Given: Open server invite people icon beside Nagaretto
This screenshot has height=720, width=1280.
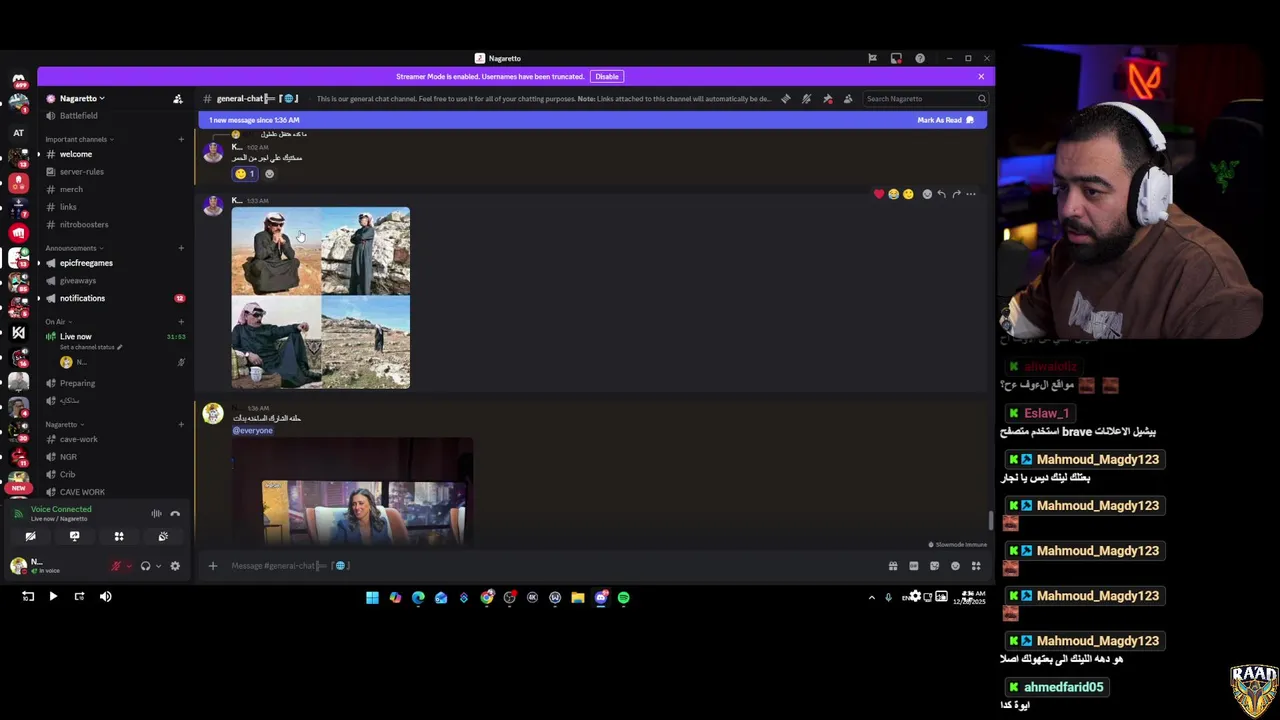Looking at the screenshot, I should point(178,99).
